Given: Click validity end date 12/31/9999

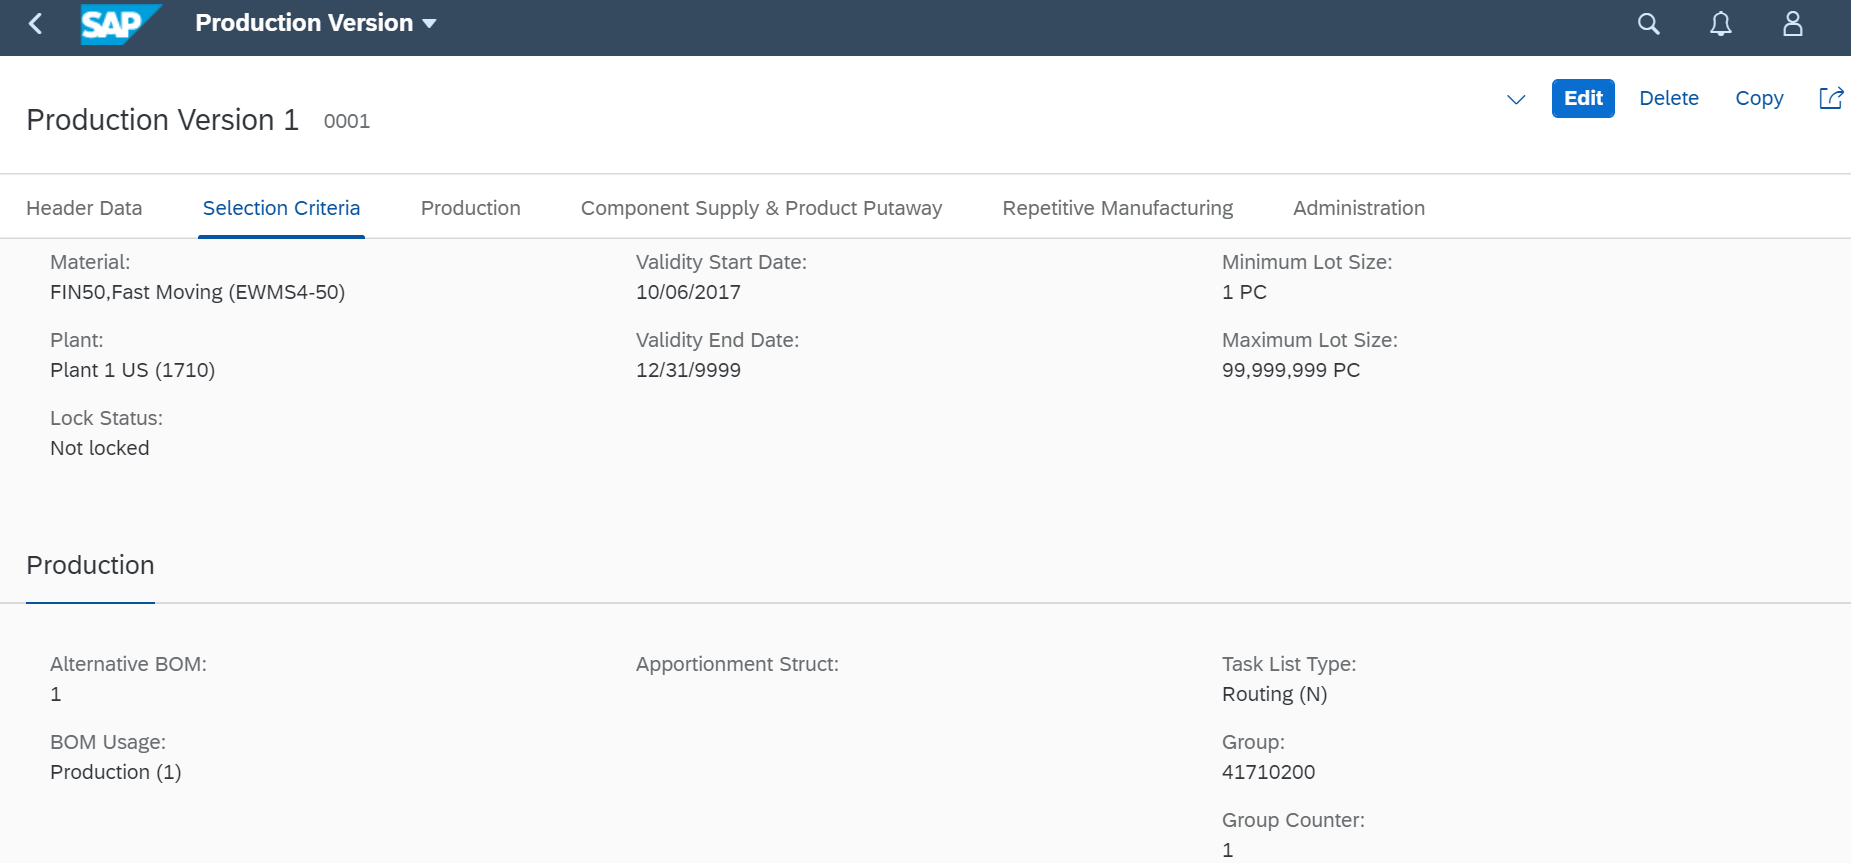Looking at the screenshot, I should click(688, 370).
